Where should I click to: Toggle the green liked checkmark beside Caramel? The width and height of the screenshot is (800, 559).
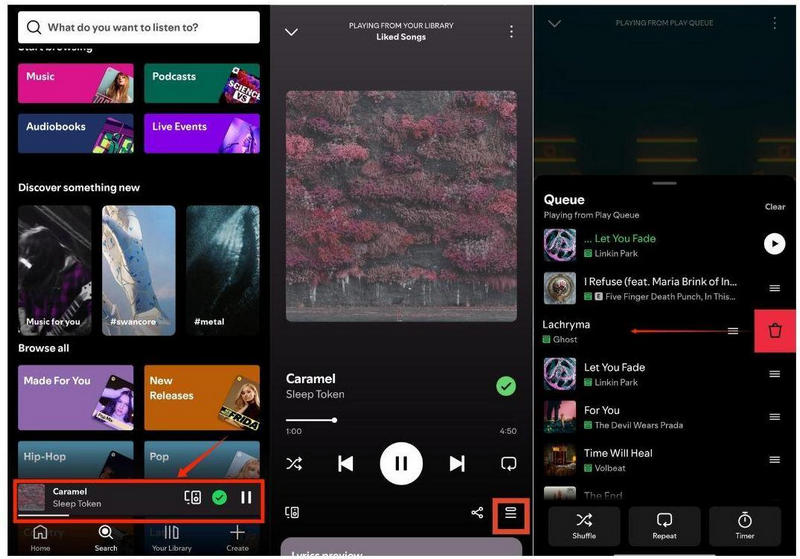[506, 386]
